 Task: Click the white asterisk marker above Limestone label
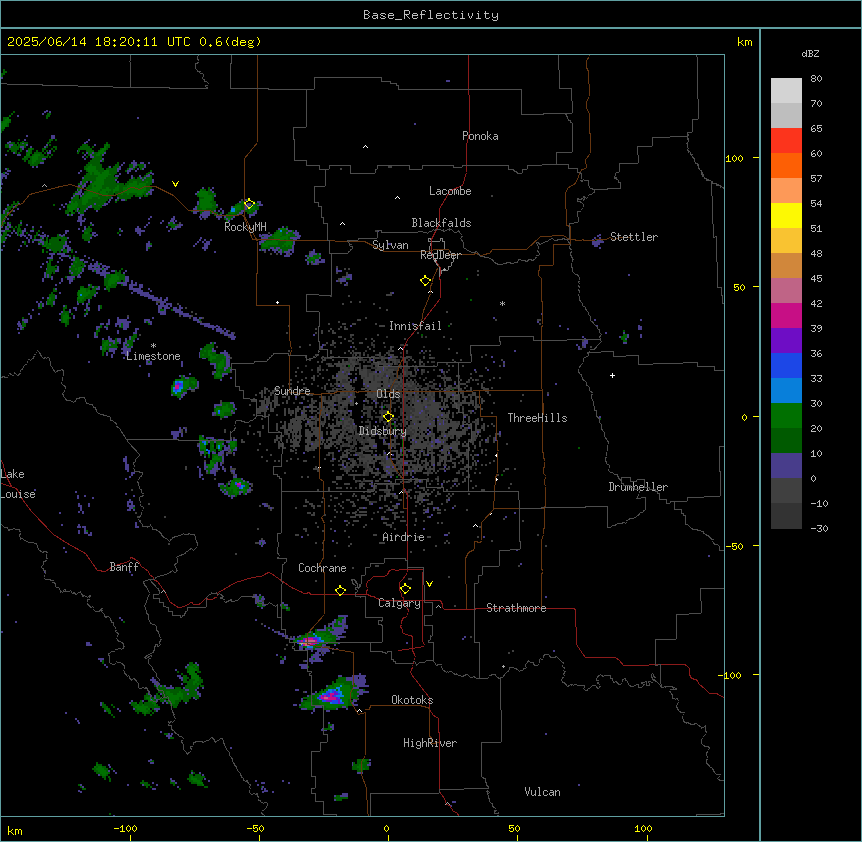tap(153, 346)
